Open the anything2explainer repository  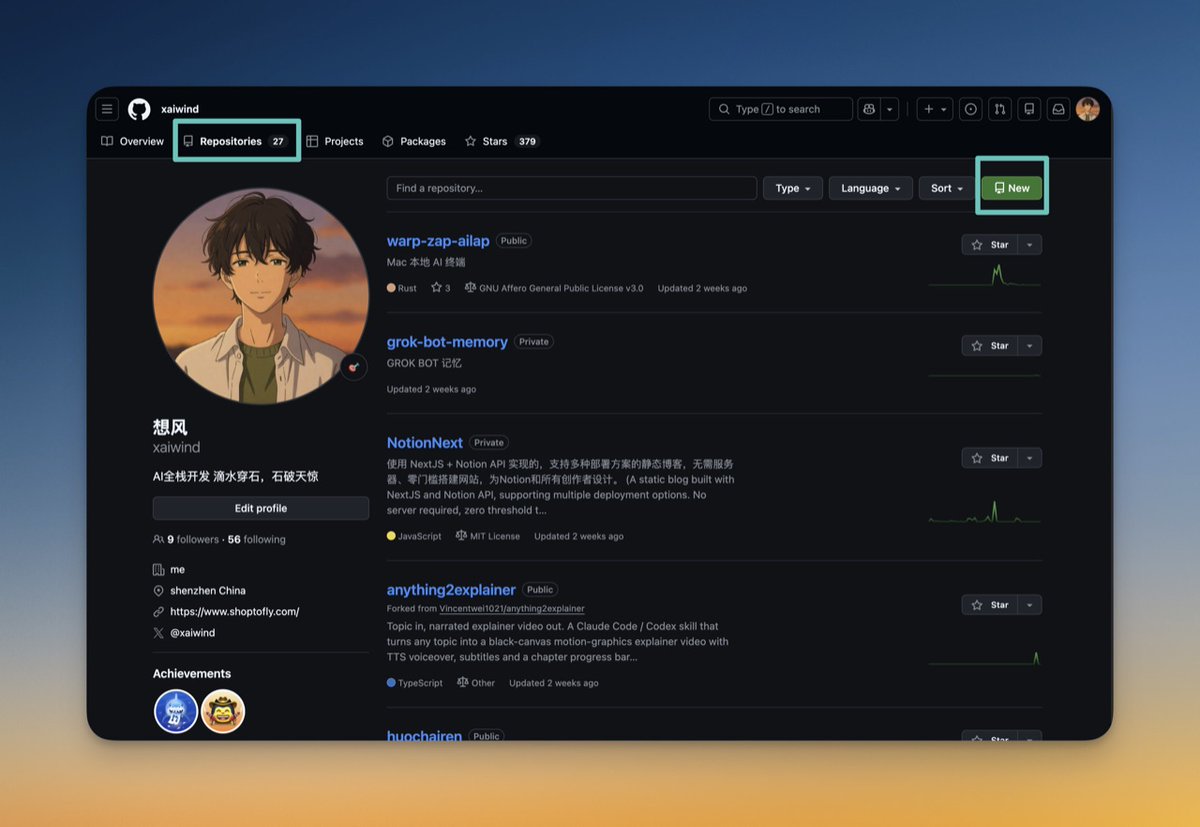point(451,590)
